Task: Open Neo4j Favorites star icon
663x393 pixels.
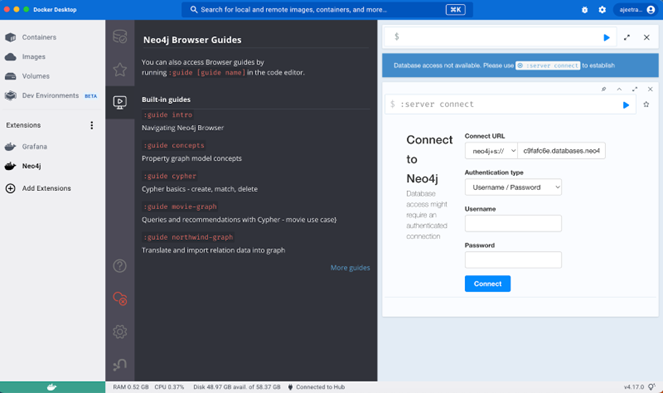Action: (120, 69)
